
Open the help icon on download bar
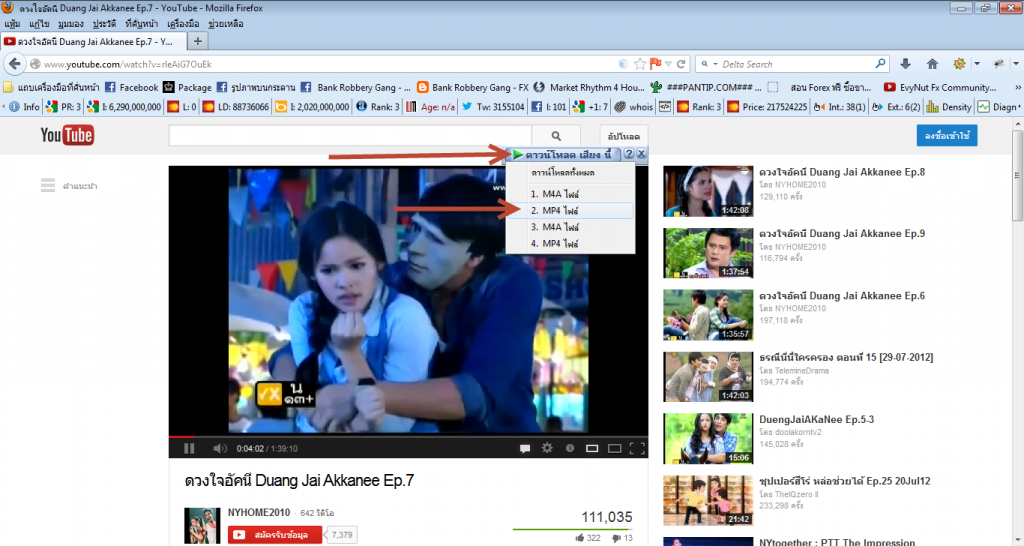(629, 155)
